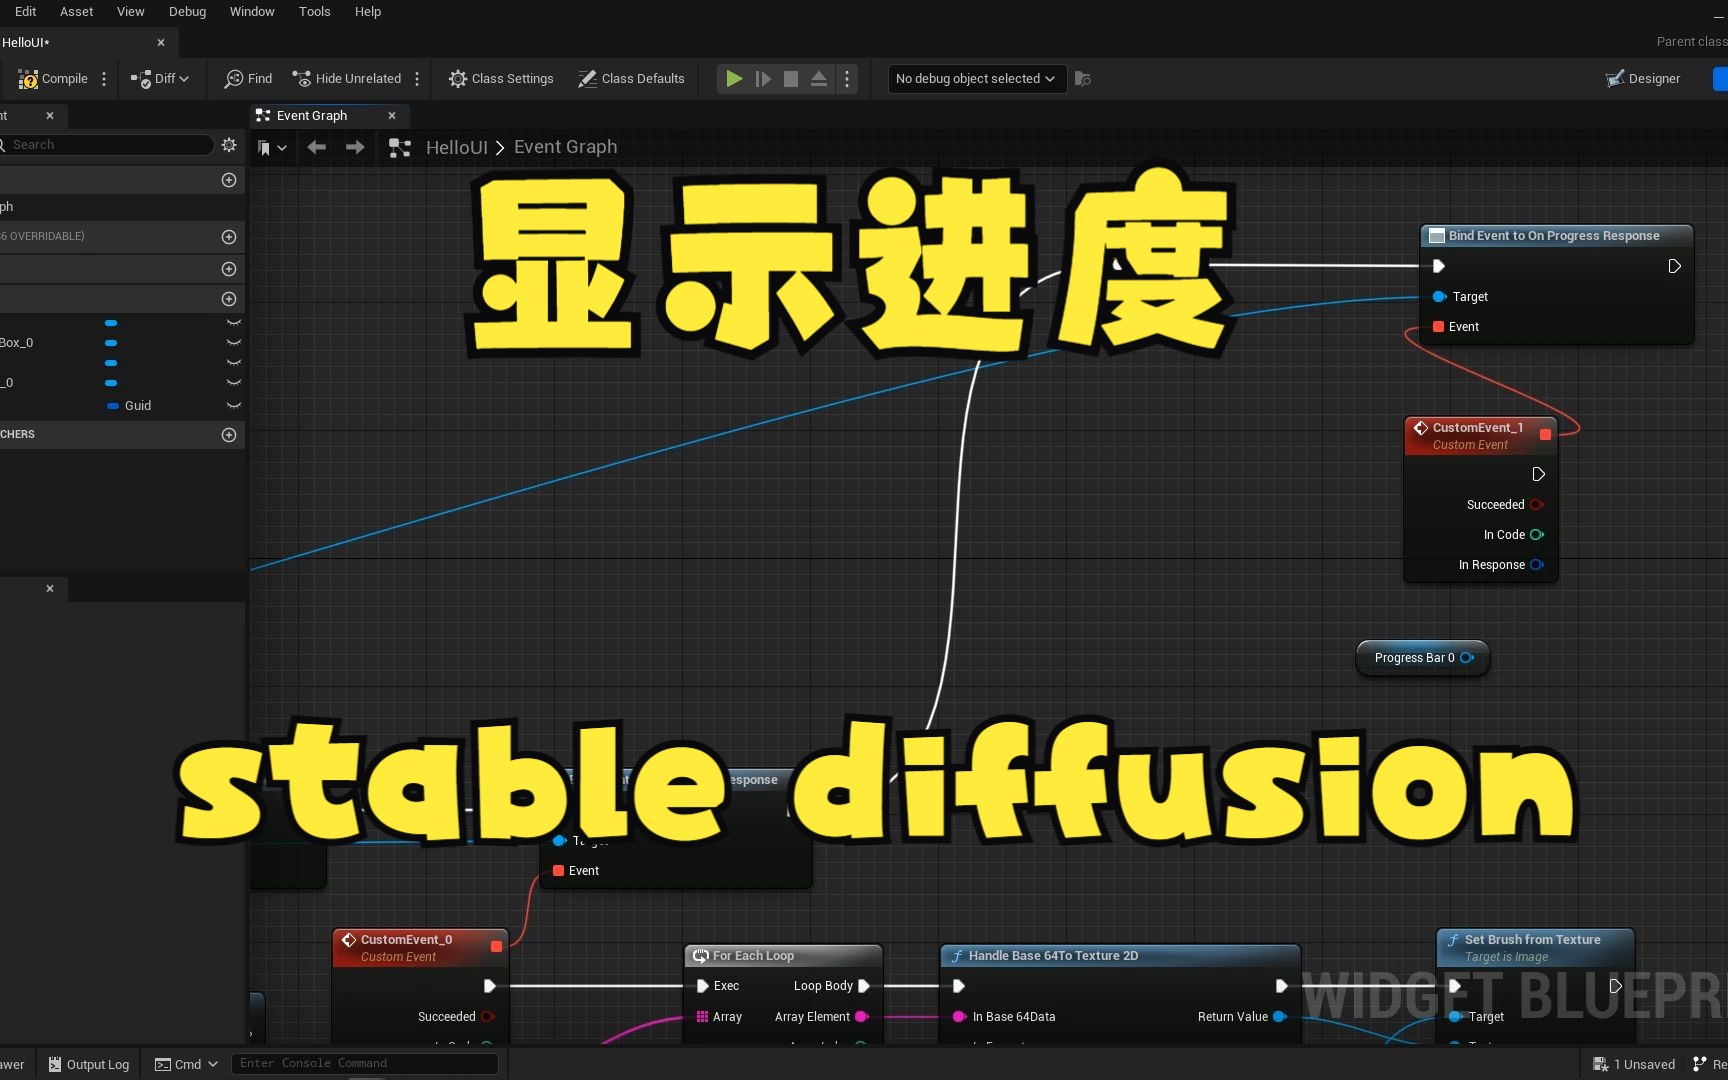The width and height of the screenshot is (1728, 1080).
Task: Click Bind Event to On Progress Response node title
Action: tap(1554, 236)
